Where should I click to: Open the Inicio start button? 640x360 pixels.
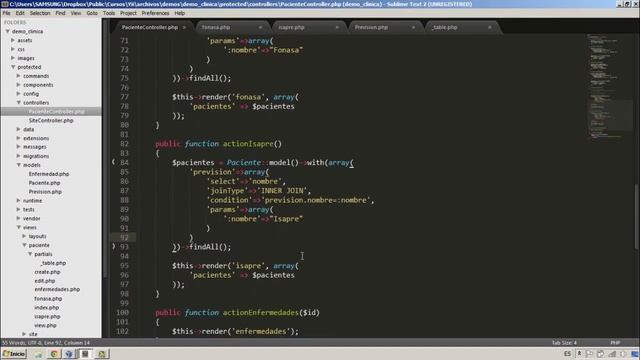click(x=14, y=354)
